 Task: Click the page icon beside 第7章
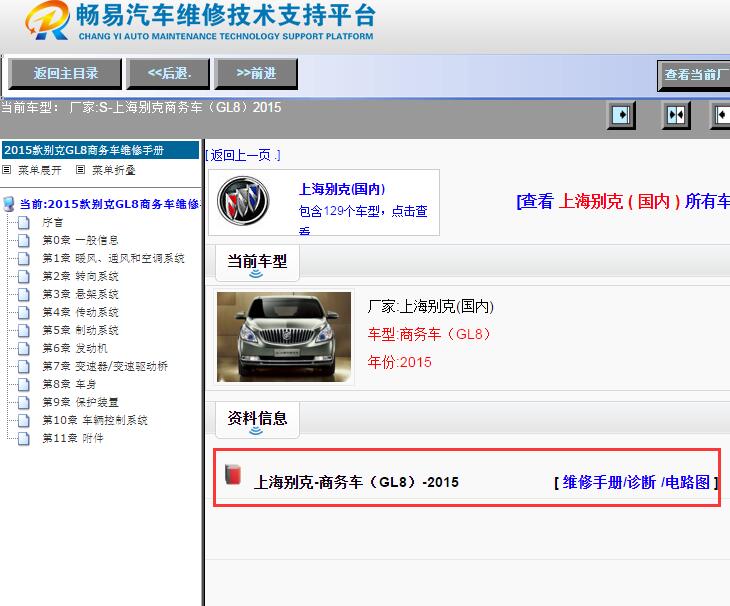pos(24,367)
